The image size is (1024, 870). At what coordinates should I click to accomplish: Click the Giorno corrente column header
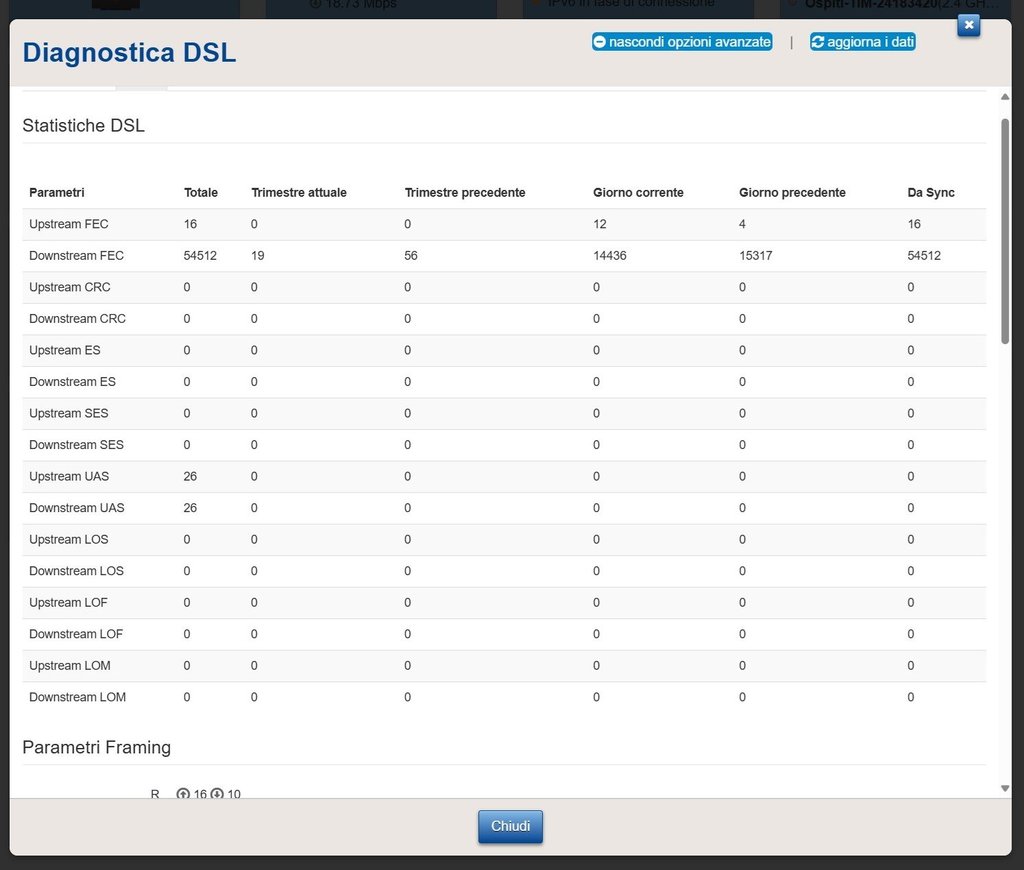[x=638, y=192]
